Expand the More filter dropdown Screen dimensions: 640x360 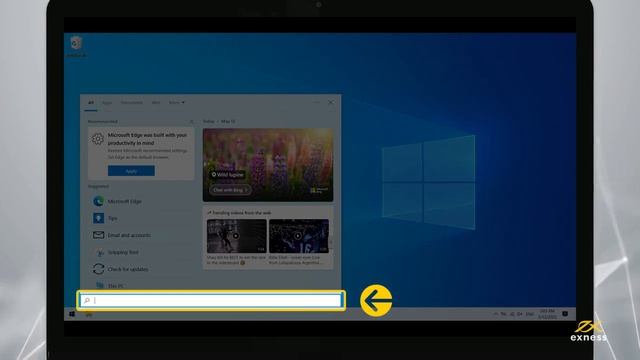click(x=177, y=103)
